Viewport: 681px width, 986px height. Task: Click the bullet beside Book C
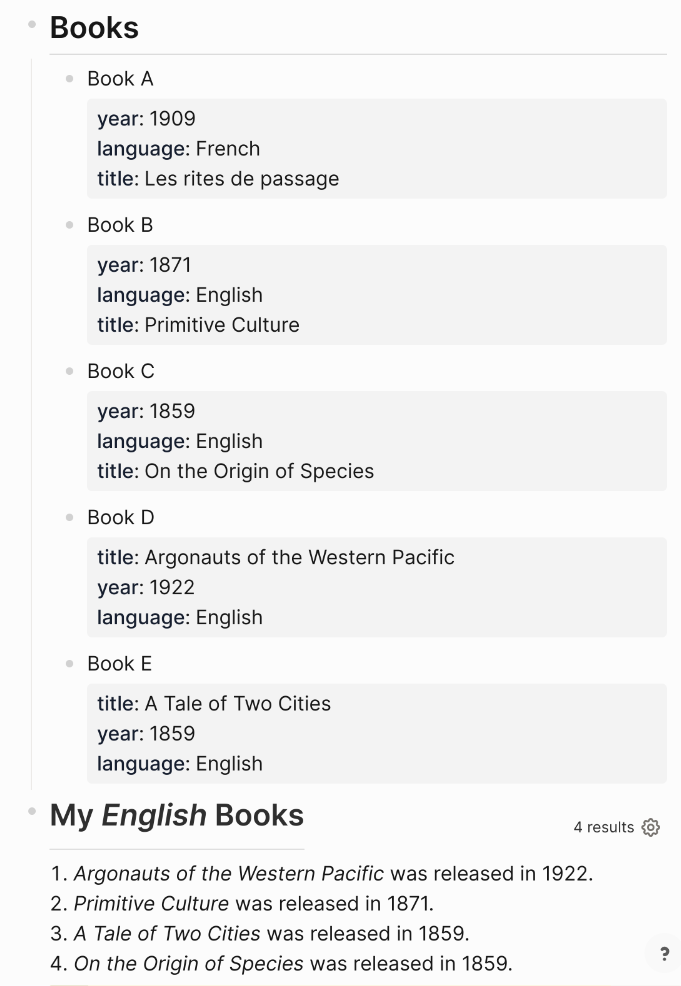point(70,371)
